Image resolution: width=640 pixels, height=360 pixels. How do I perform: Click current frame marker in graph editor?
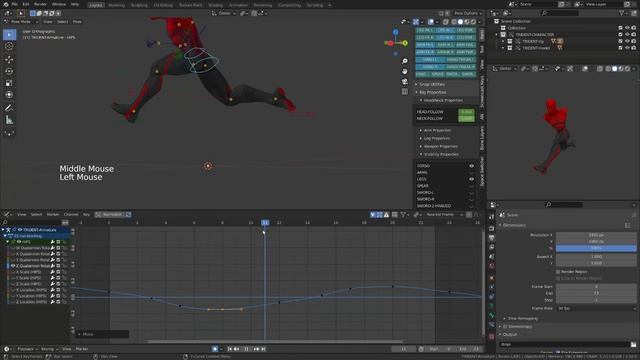tap(265, 222)
